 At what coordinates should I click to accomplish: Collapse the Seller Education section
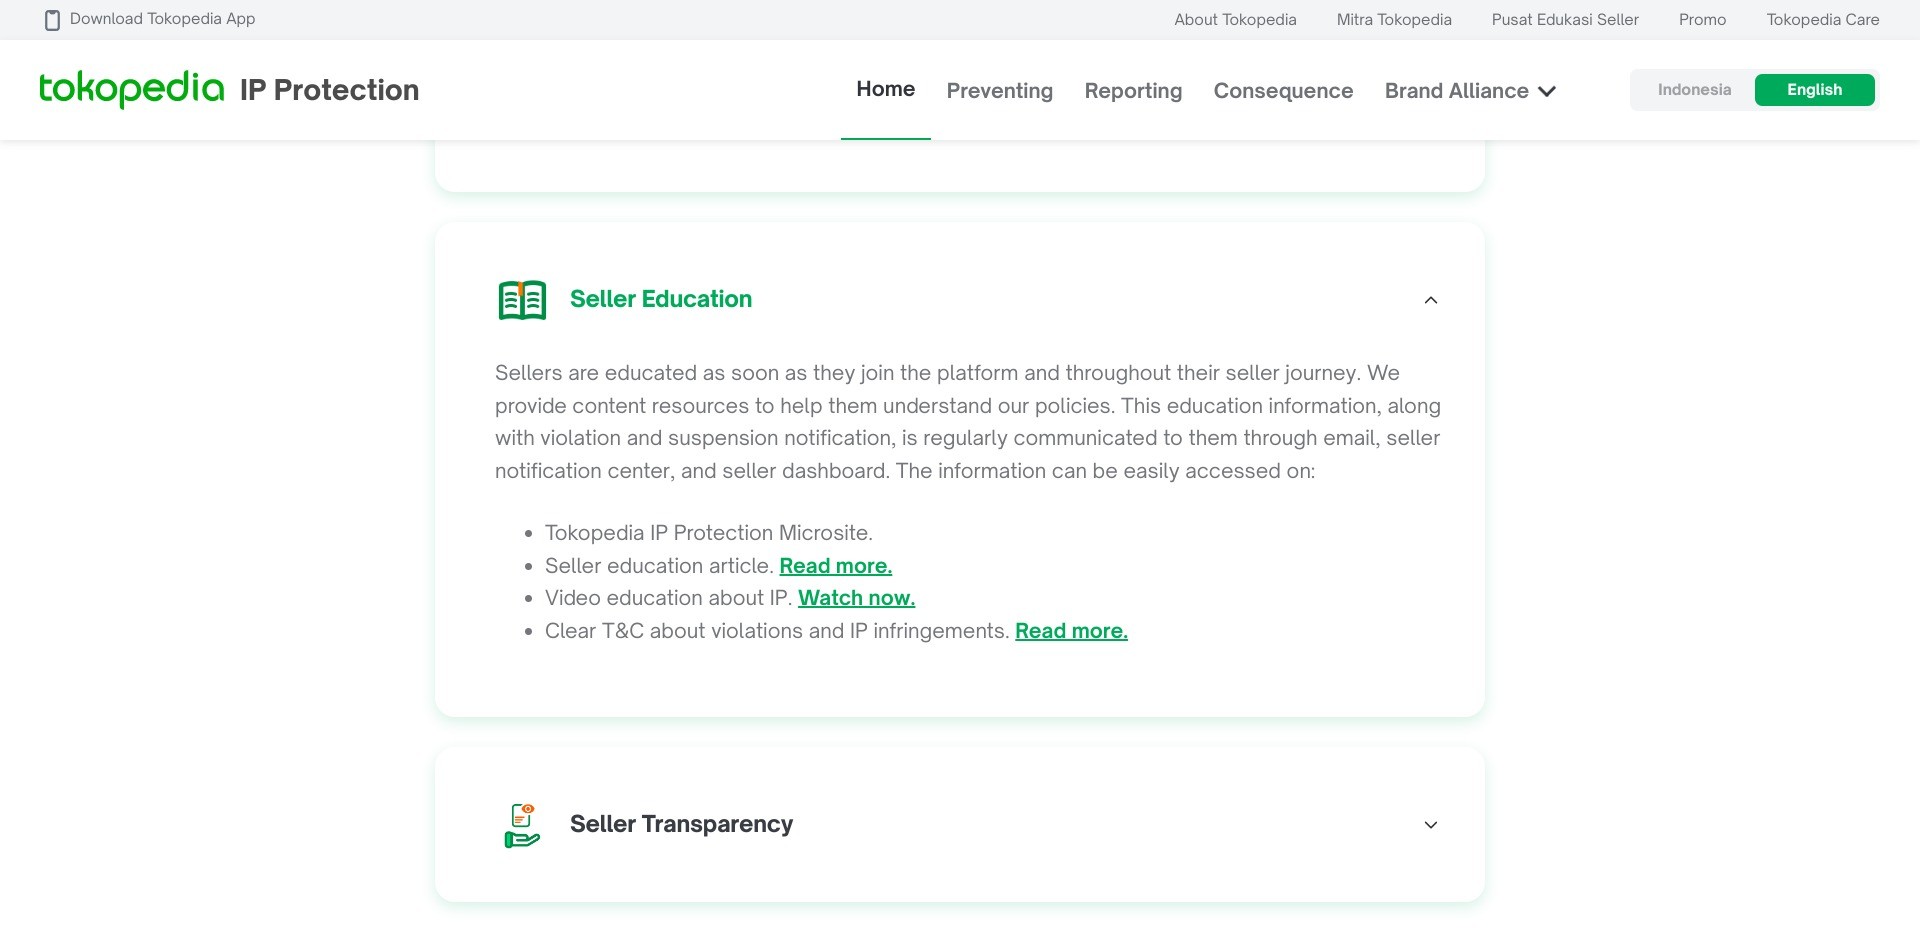point(1430,300)
